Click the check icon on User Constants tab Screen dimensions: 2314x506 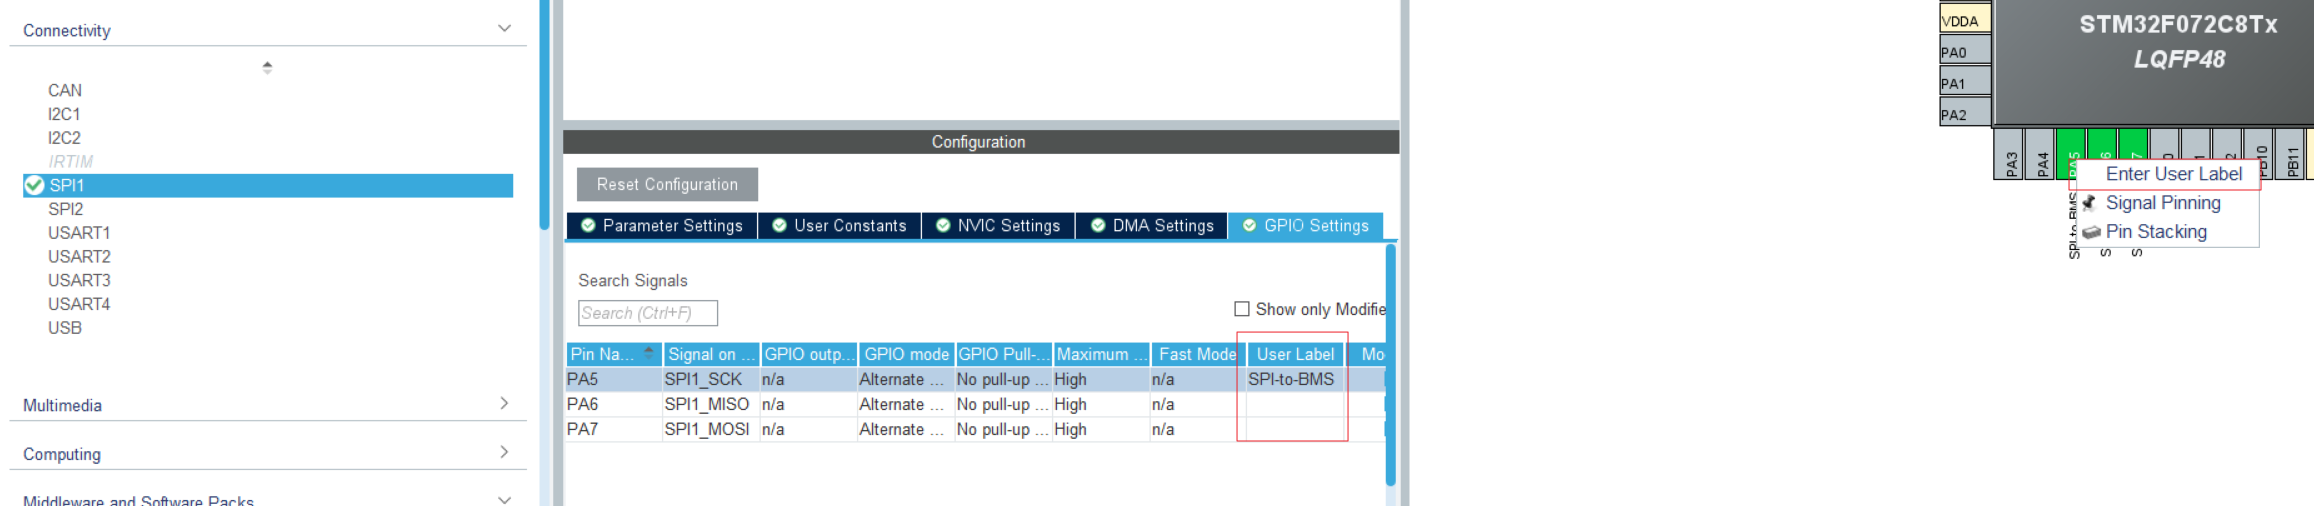point(779,226)
